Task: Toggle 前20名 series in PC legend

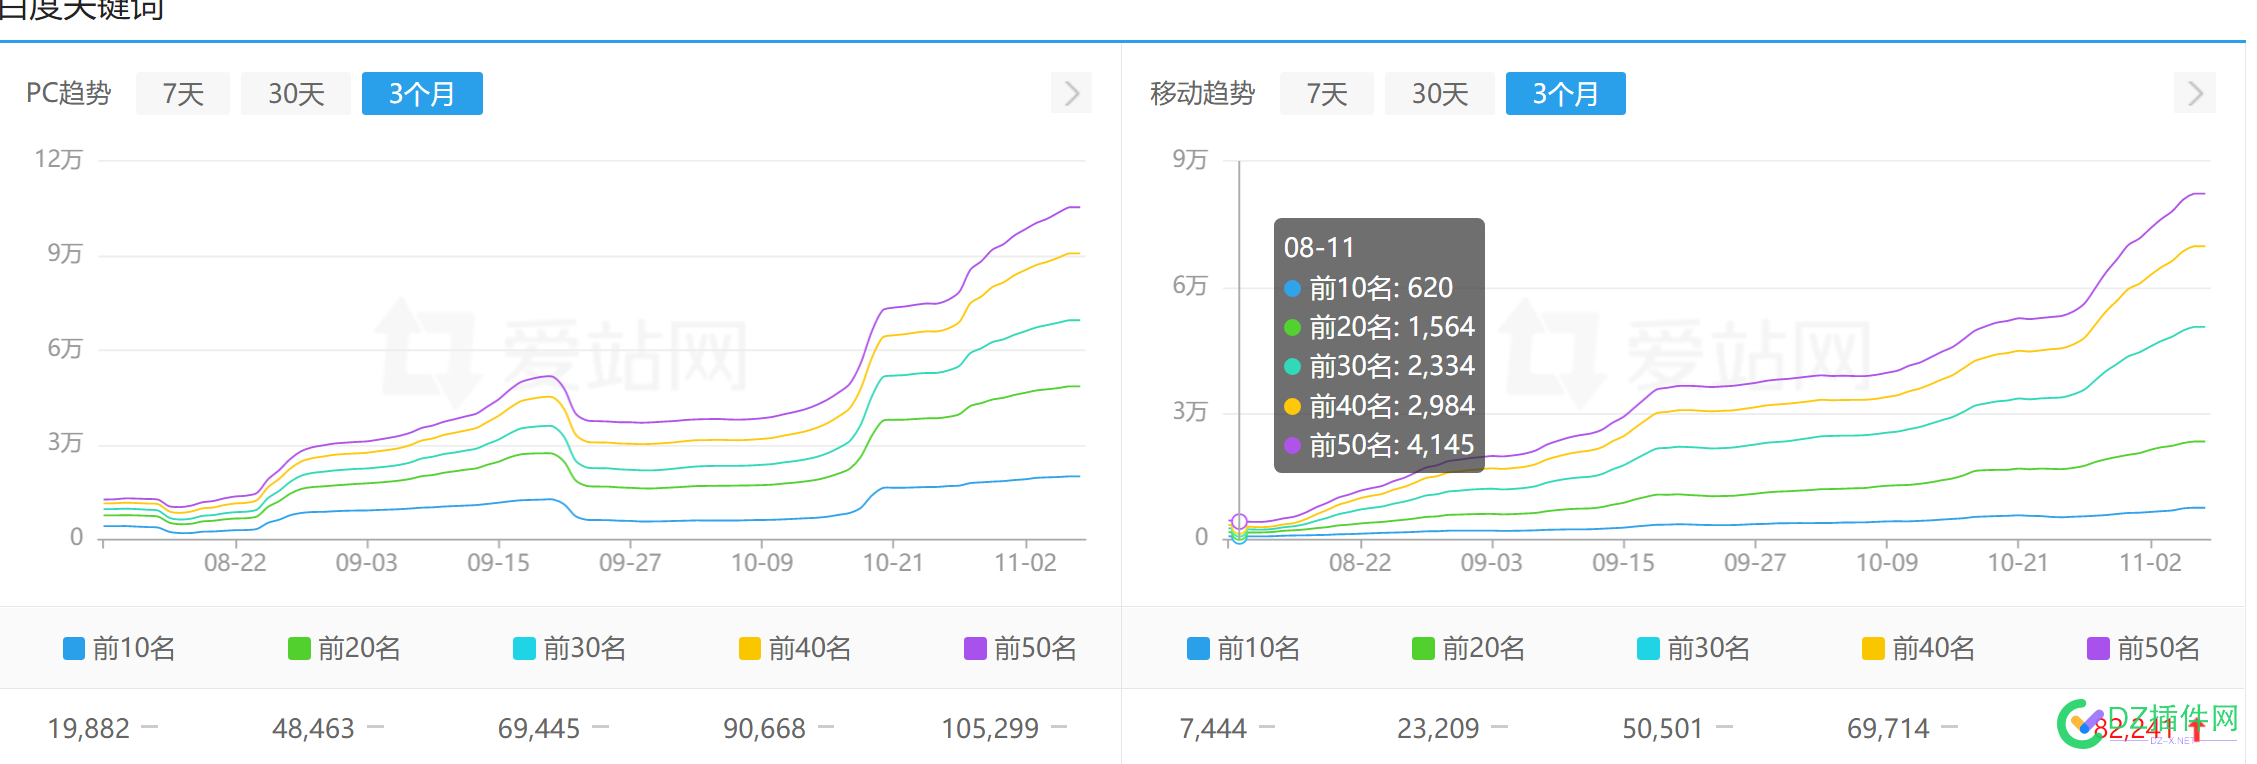Action: pos(344,649)
